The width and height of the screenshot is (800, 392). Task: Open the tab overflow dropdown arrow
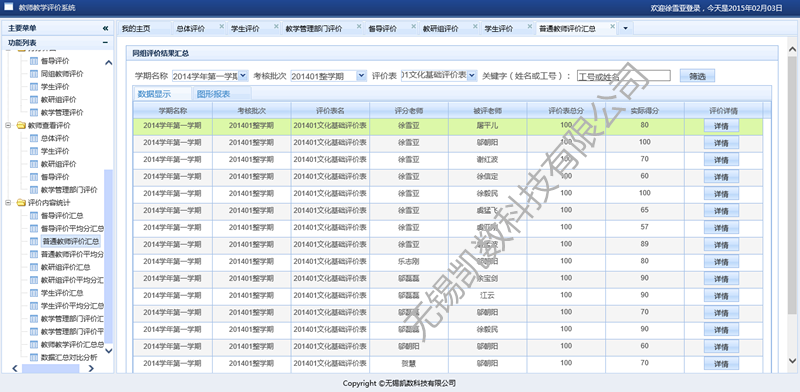tap(626, 29)
